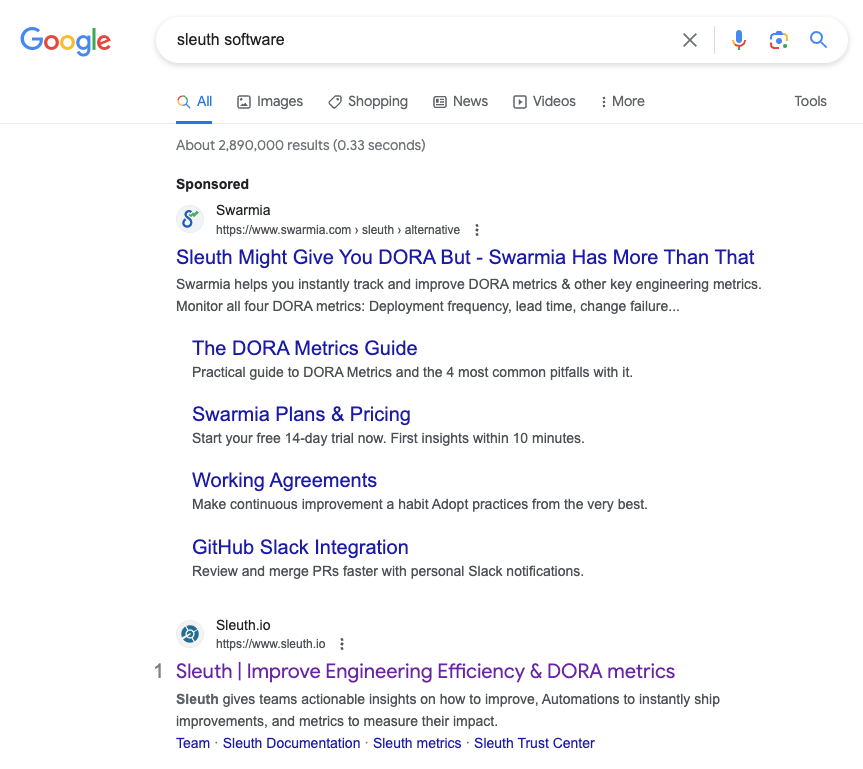Click the Google logo
Image resolution: width=863 pixels, height=769 pixels.
[x=65, y=40]
